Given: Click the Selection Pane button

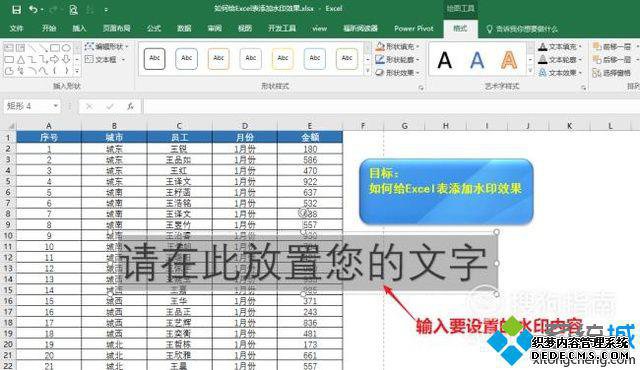Looking at the screenshot, I should pos(612,73).
